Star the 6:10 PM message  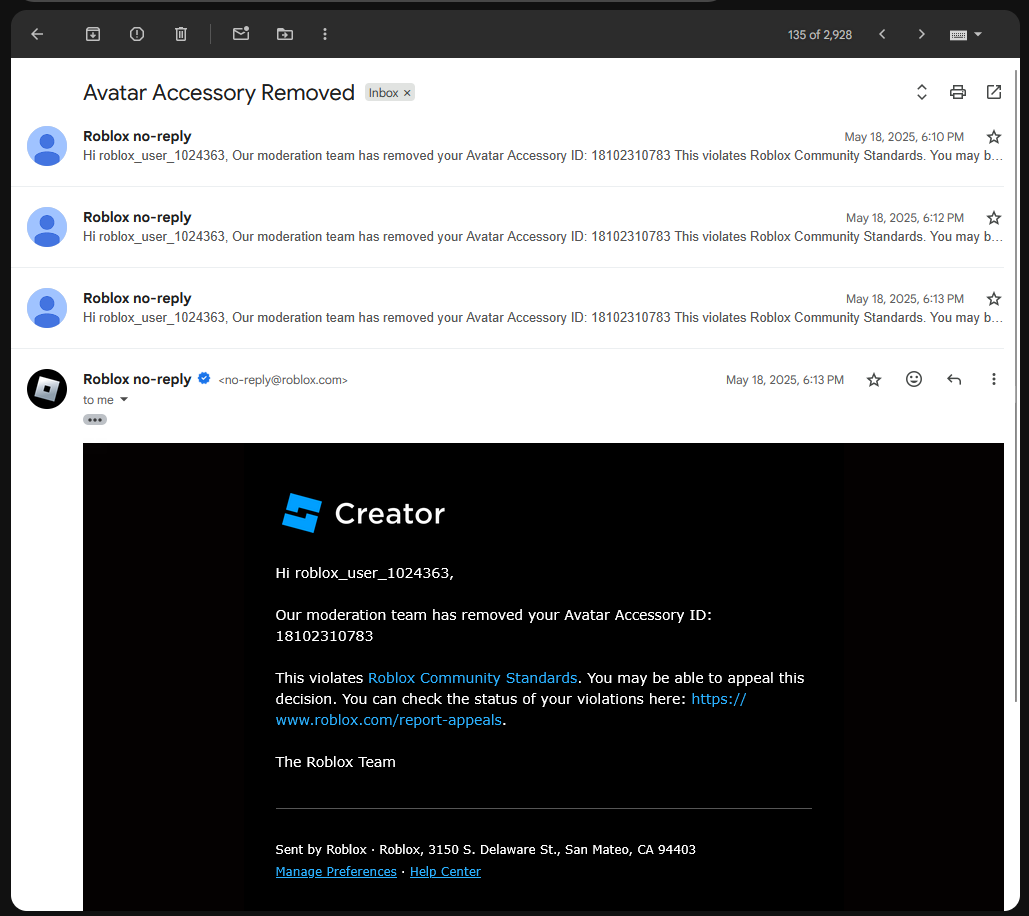(994, 137)
